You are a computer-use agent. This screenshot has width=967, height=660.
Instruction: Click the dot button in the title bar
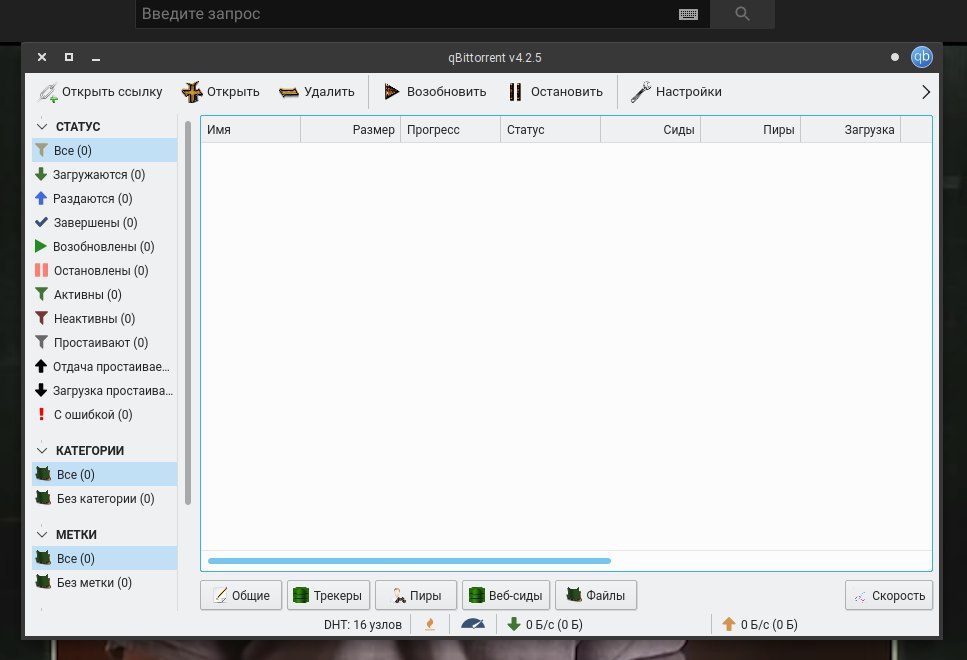tap(895, 57)
